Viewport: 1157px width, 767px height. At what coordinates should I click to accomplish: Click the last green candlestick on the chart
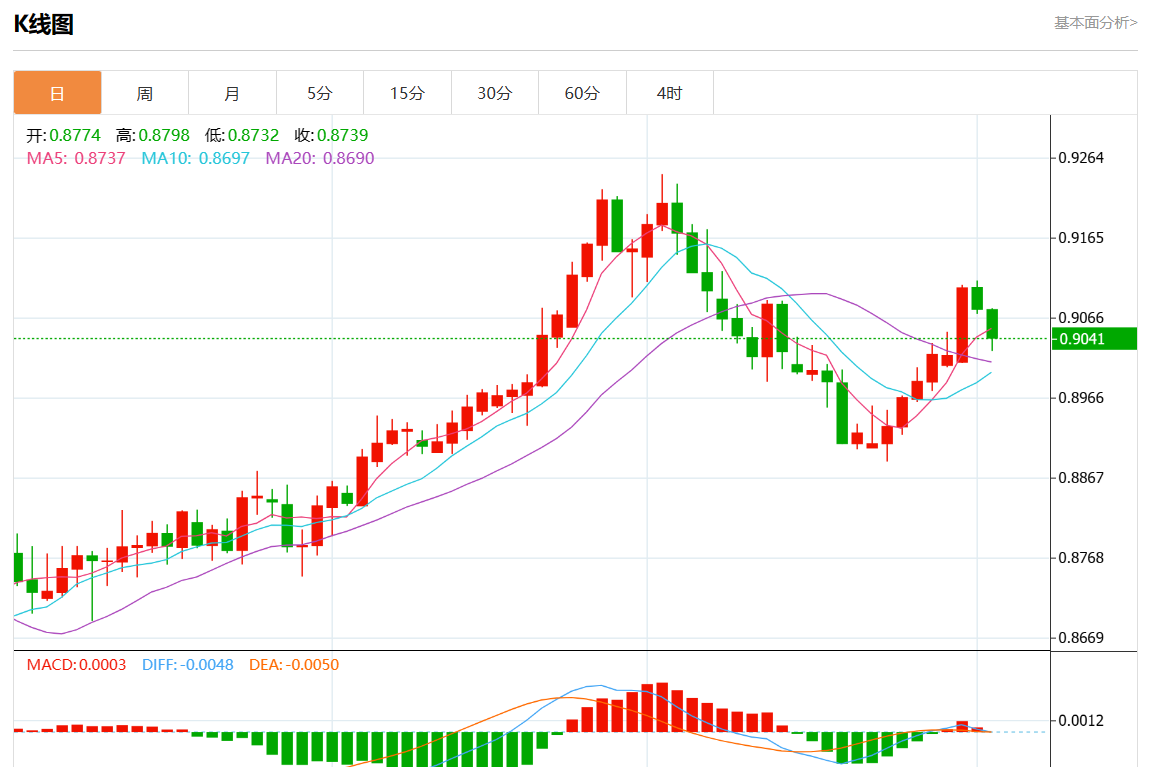point(992,323)
